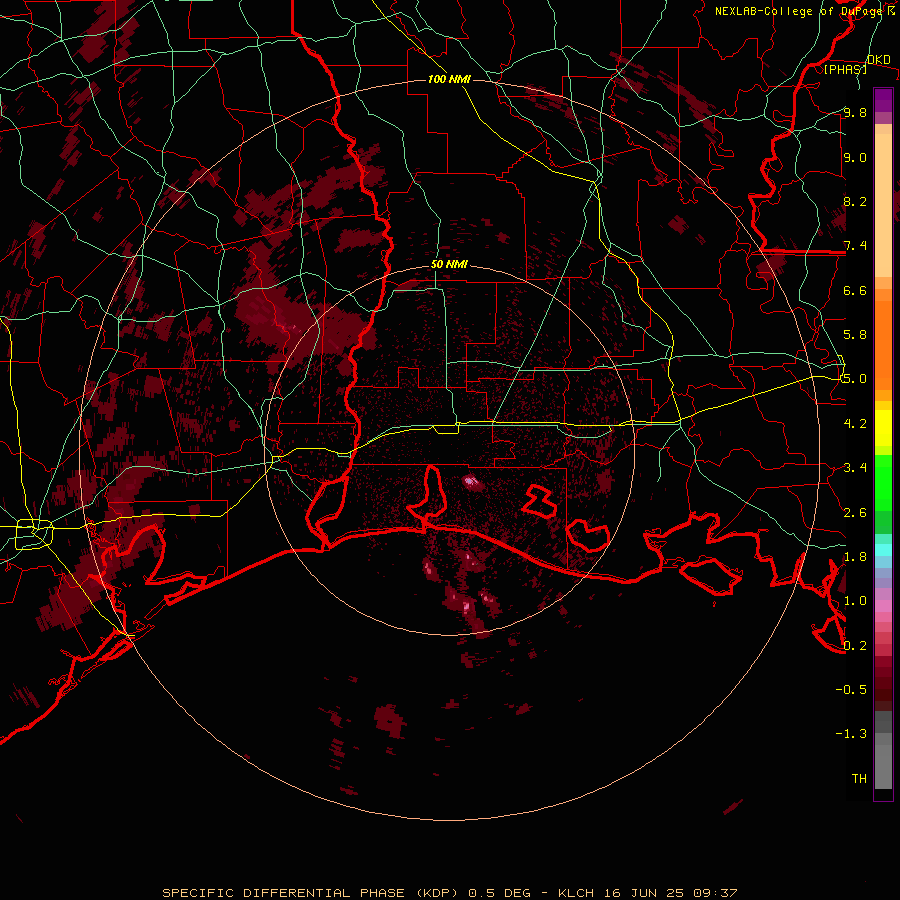Select the 5.0 scale label
This screenshot has width=900, height=900.
[855, 379]
